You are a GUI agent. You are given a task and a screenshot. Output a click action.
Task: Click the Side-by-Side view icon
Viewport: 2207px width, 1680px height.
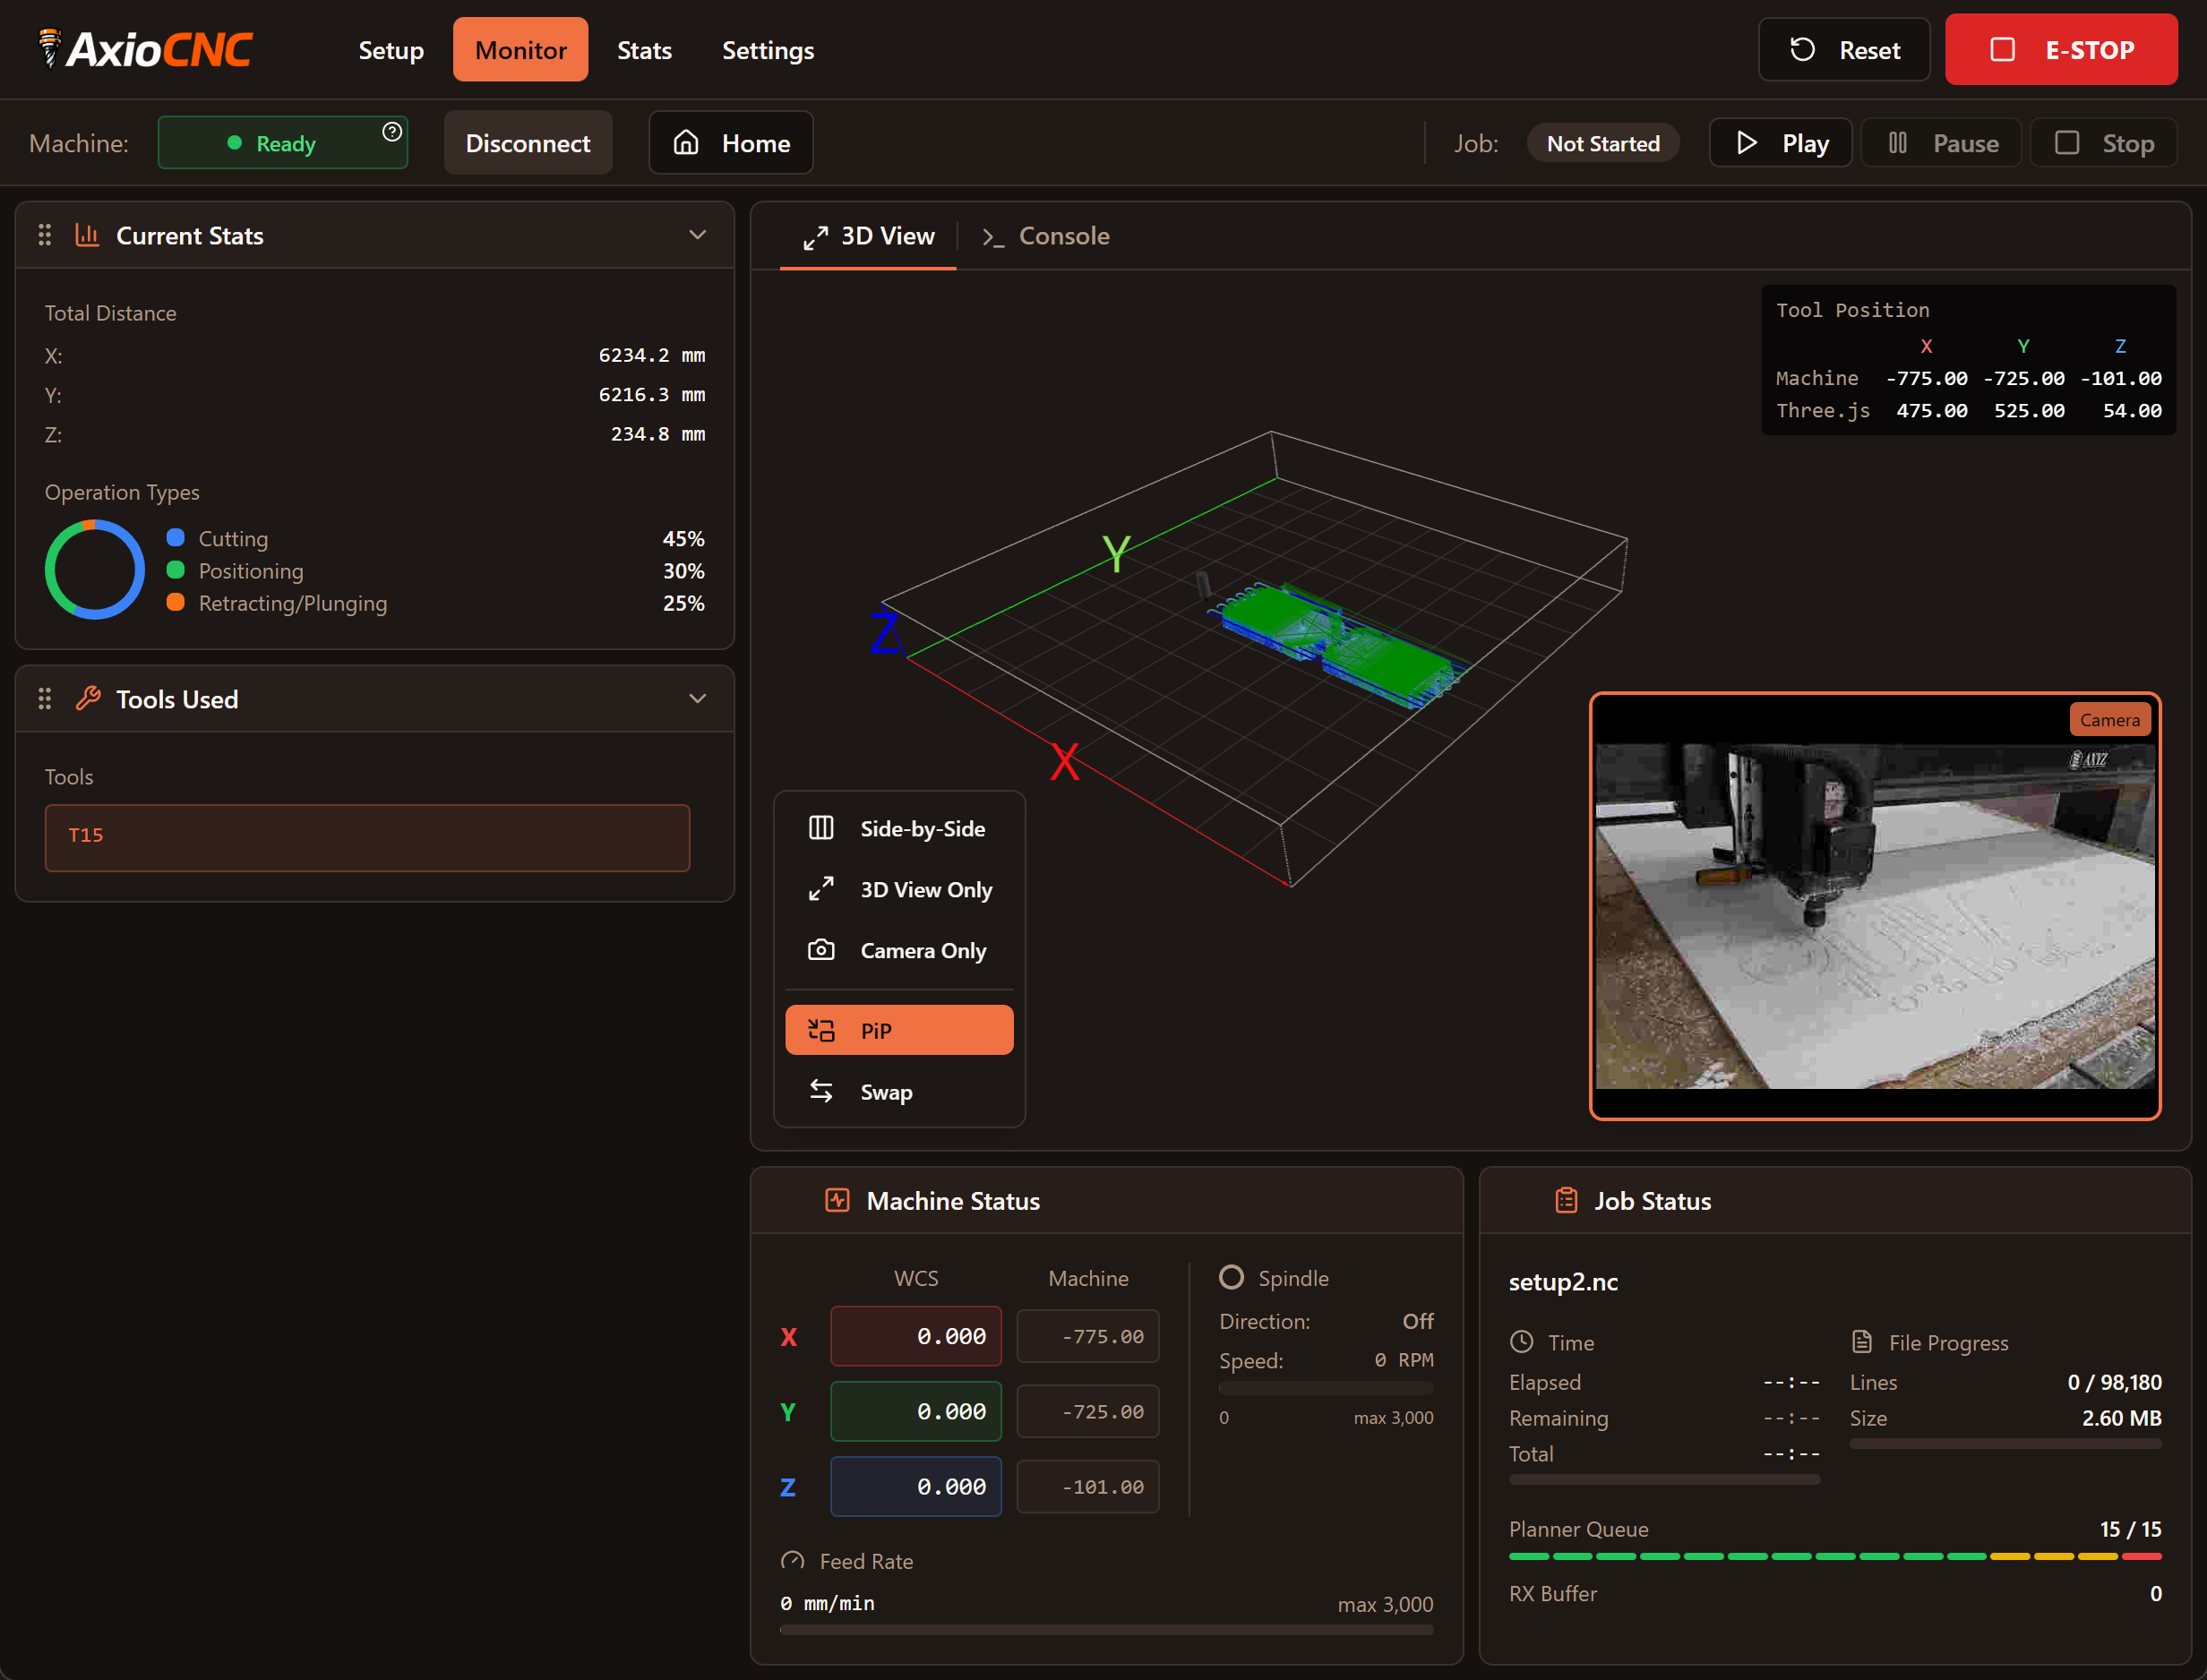point(822,828)
